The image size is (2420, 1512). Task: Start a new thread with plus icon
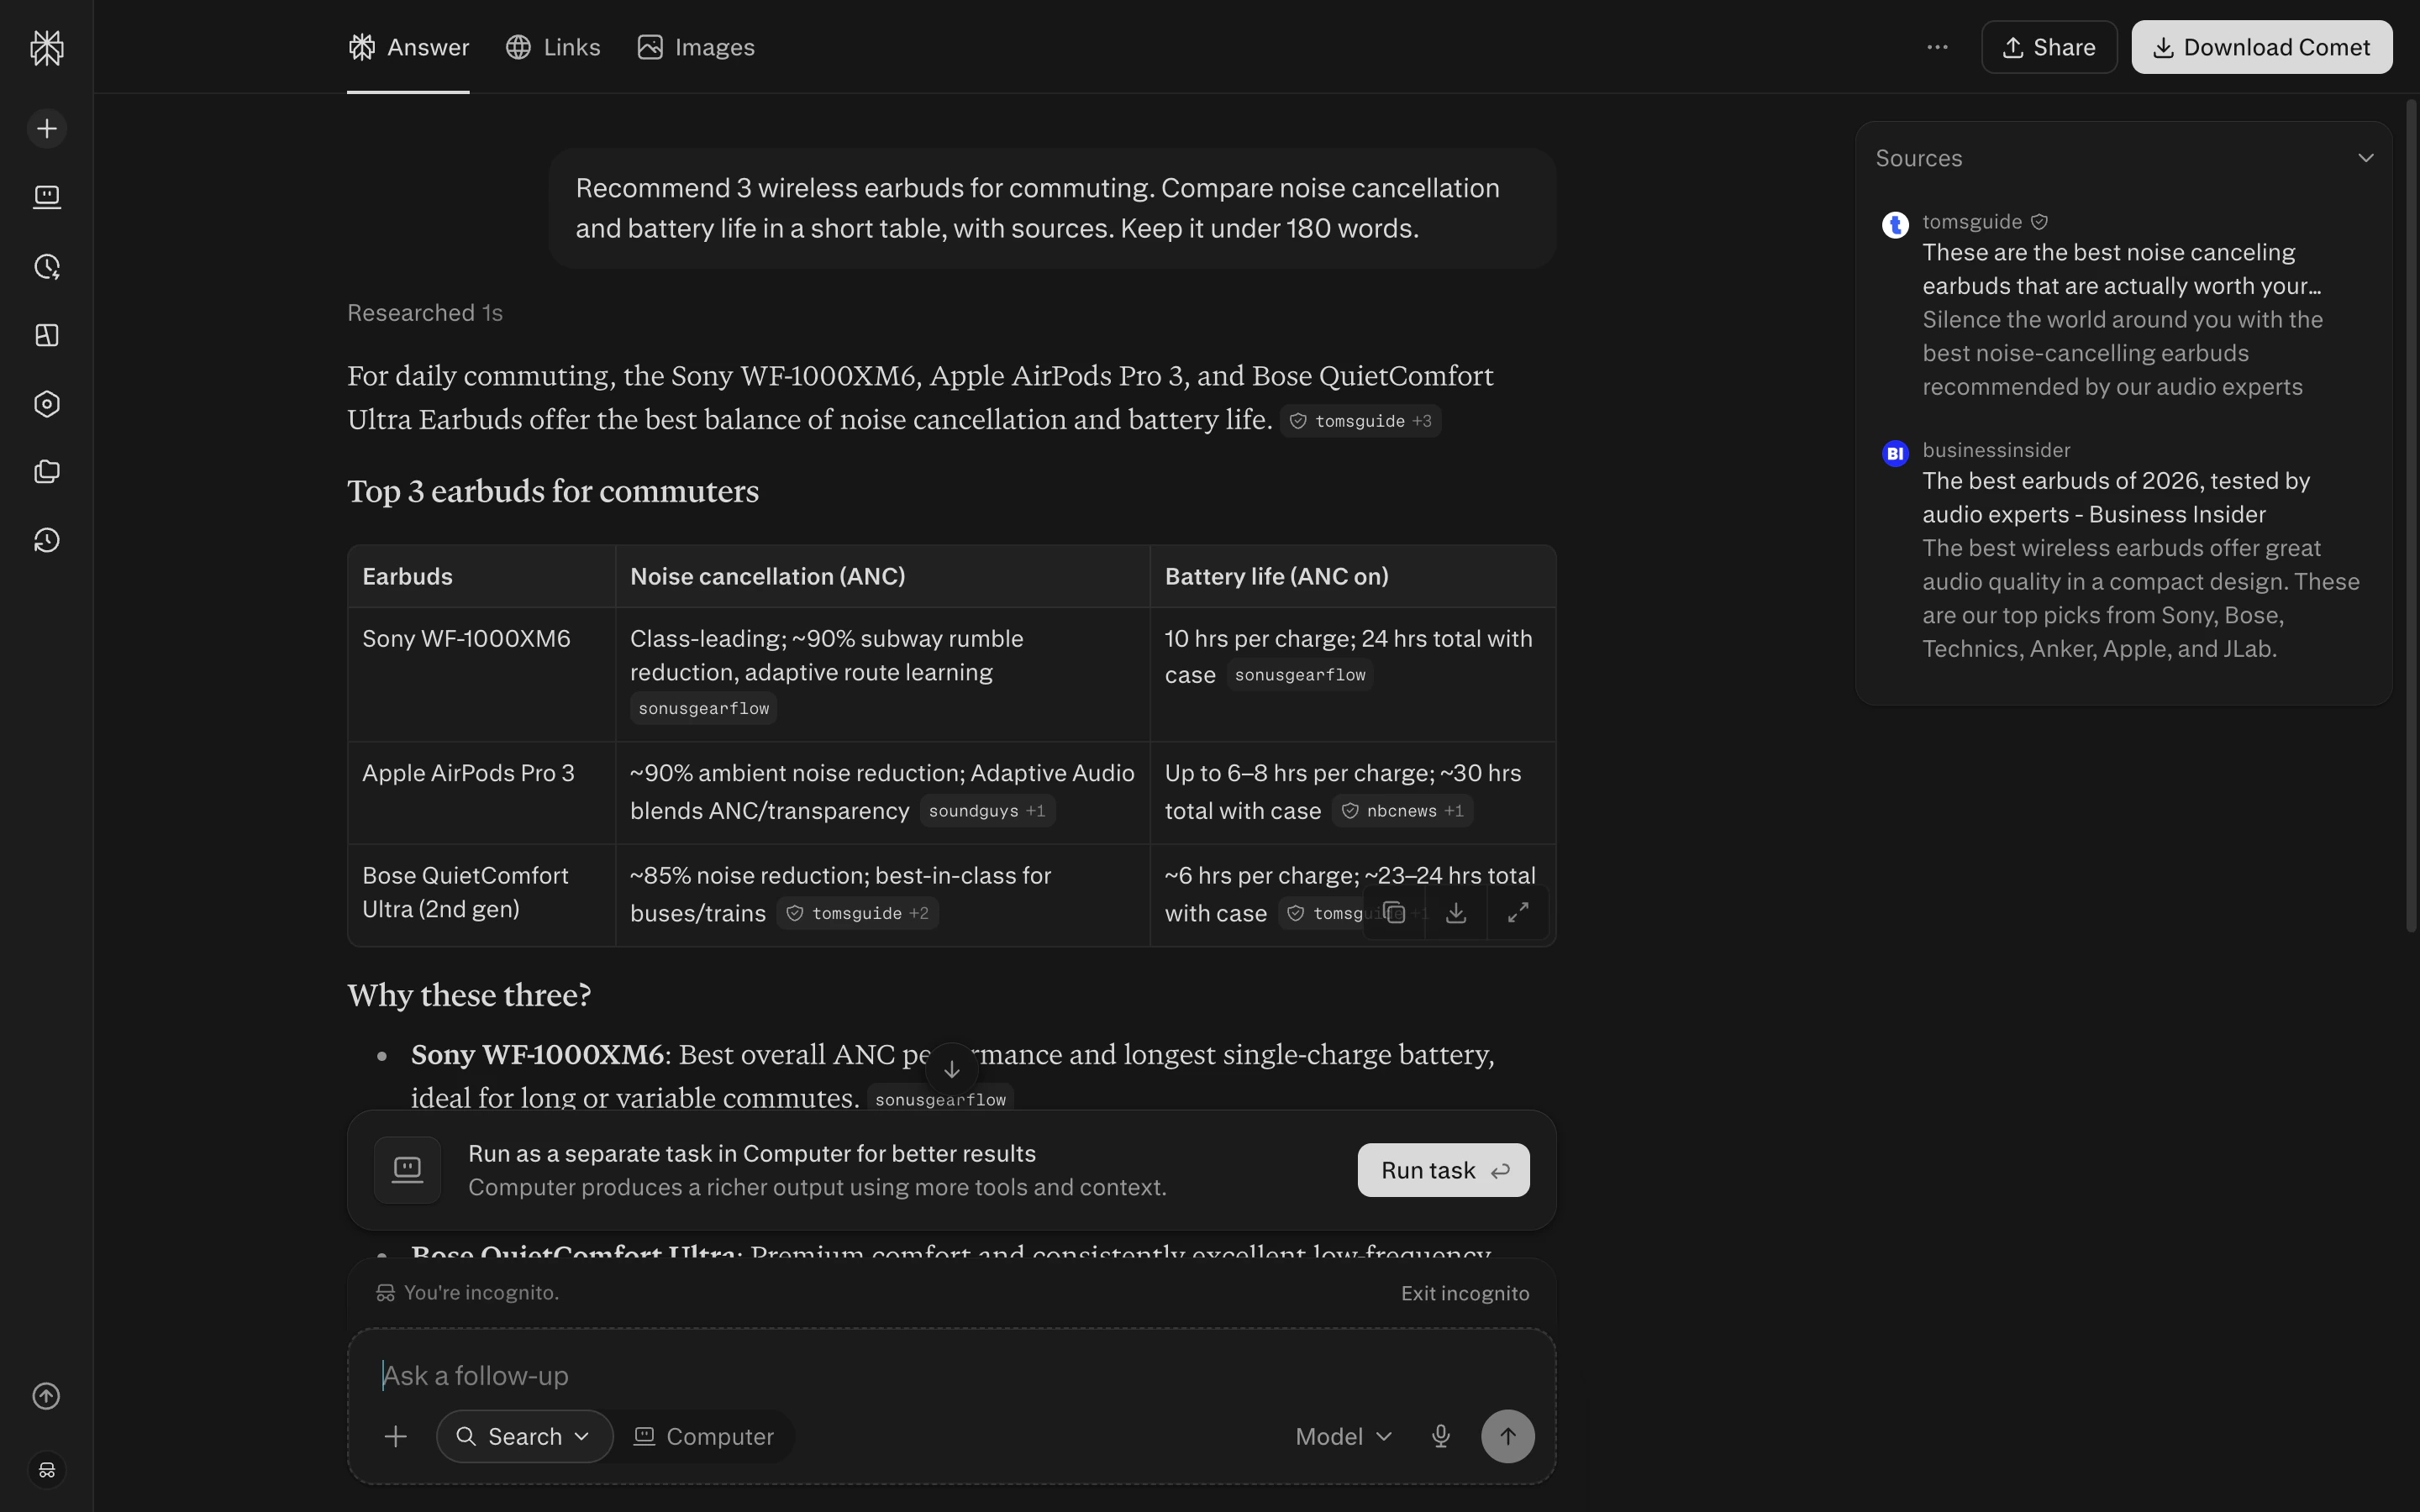point(47,129)
